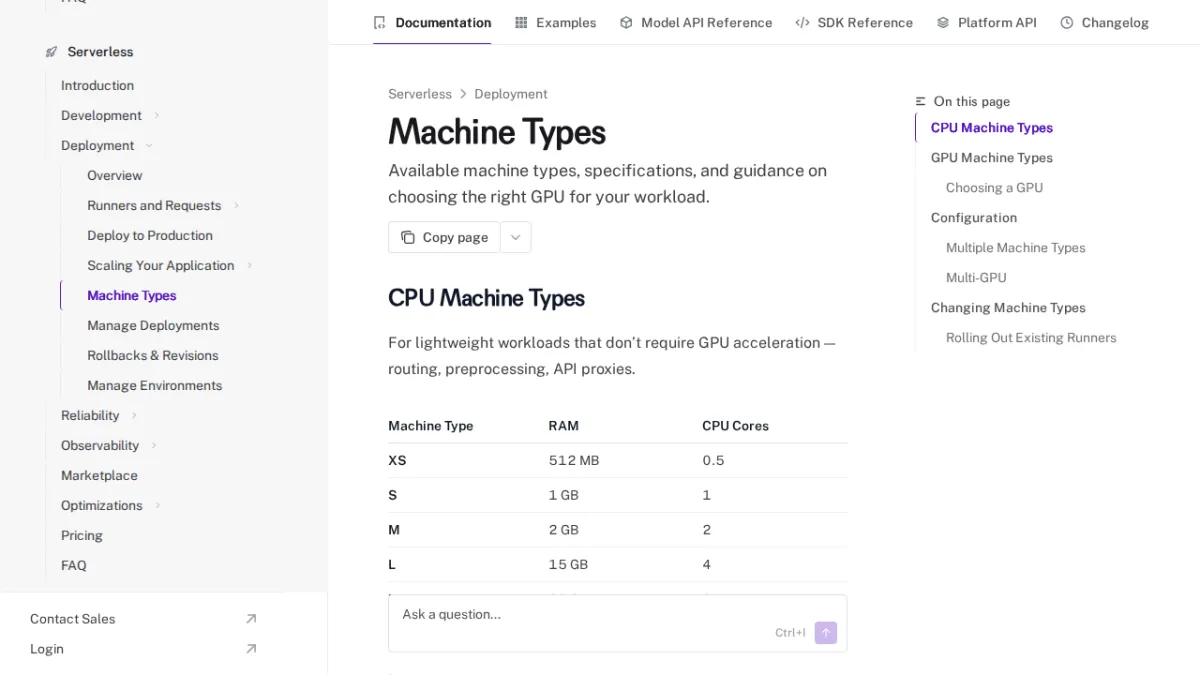This screenshot has width=1200, height=675.
Task: Jump to Multi-GPU section
Action: [976, 278]
